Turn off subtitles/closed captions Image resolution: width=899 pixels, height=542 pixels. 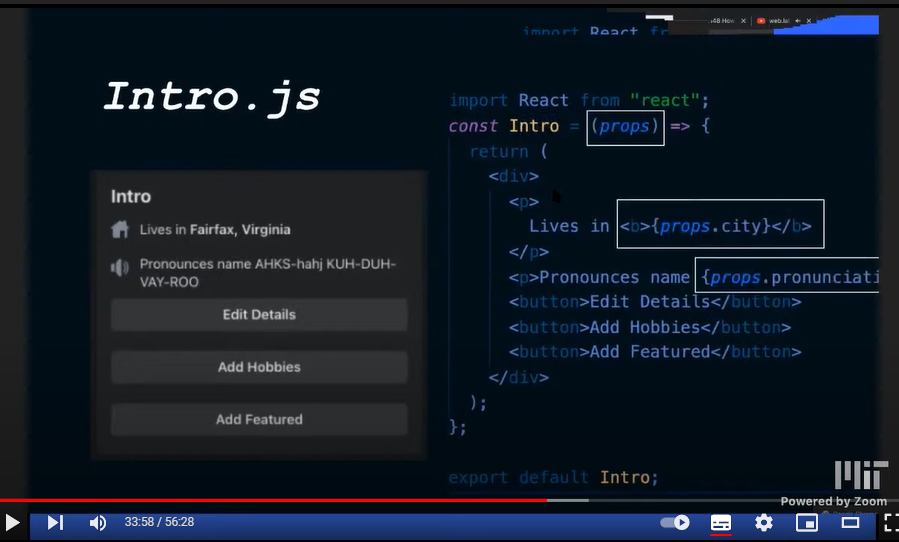tap(721, 522)
